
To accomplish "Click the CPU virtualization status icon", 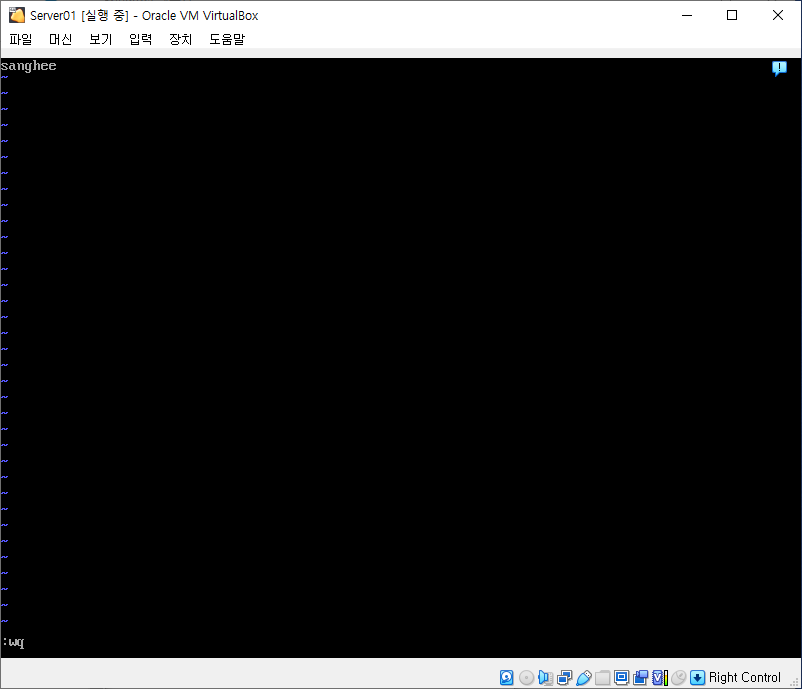I will [660, 677].
